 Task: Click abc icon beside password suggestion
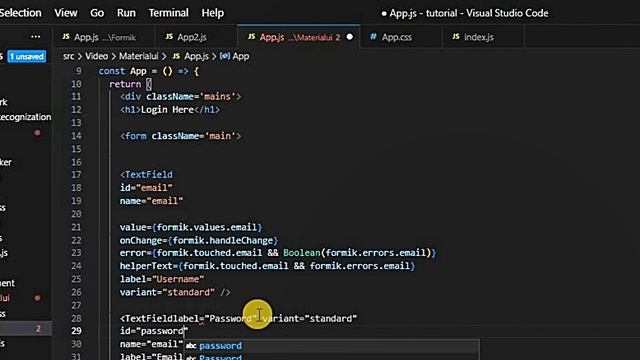191,346
